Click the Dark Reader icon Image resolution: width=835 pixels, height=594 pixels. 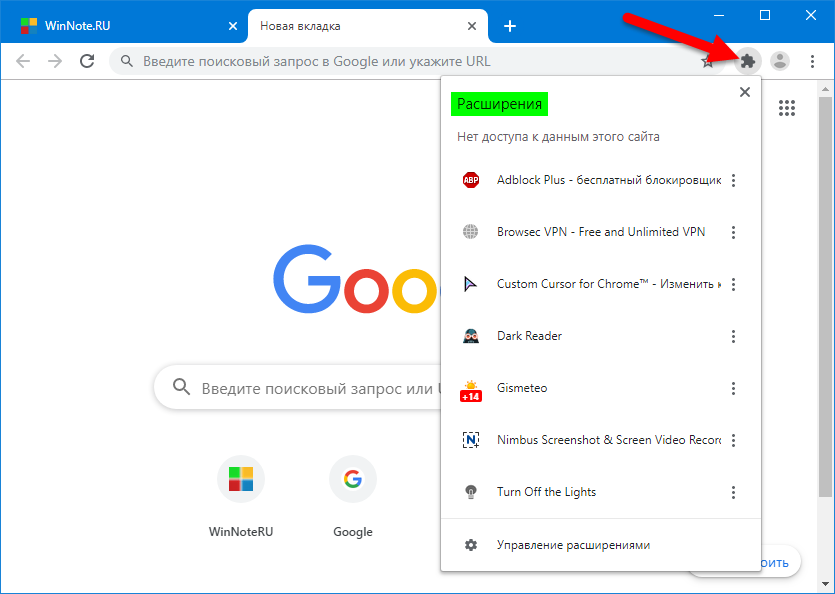click(471, 336)
